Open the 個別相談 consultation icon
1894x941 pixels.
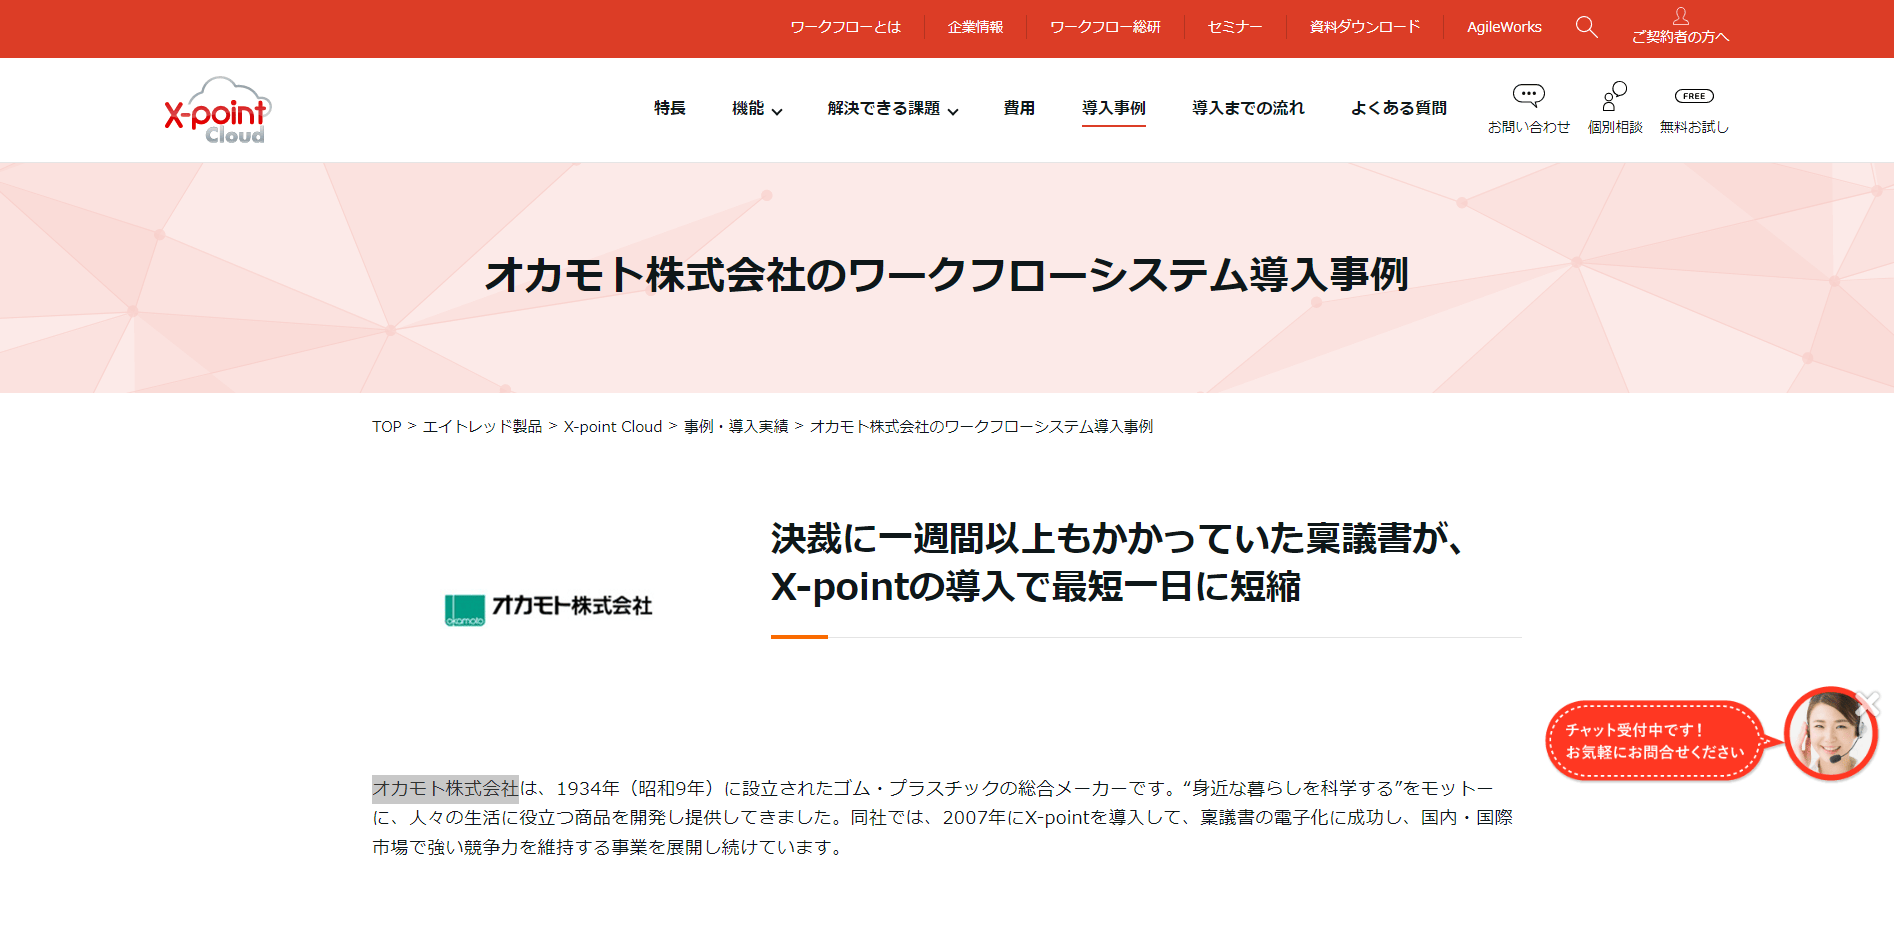coord(1615,96)
